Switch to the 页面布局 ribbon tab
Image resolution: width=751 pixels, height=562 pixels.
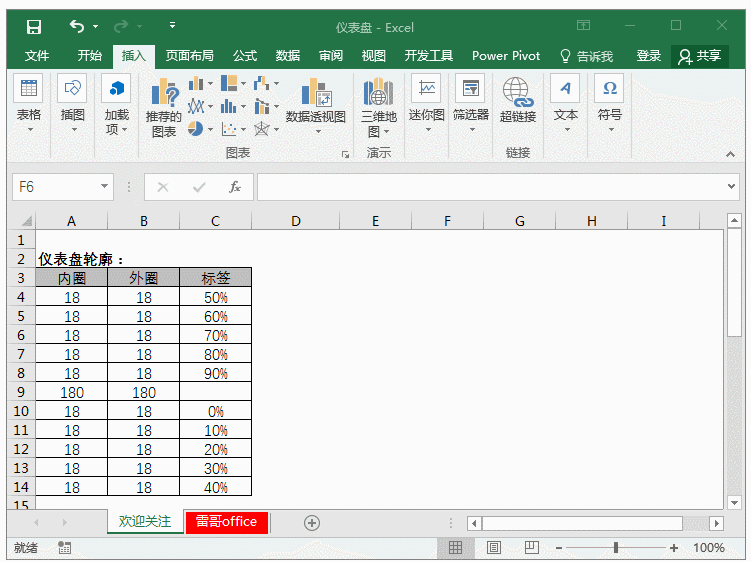[x=190, y=56]
